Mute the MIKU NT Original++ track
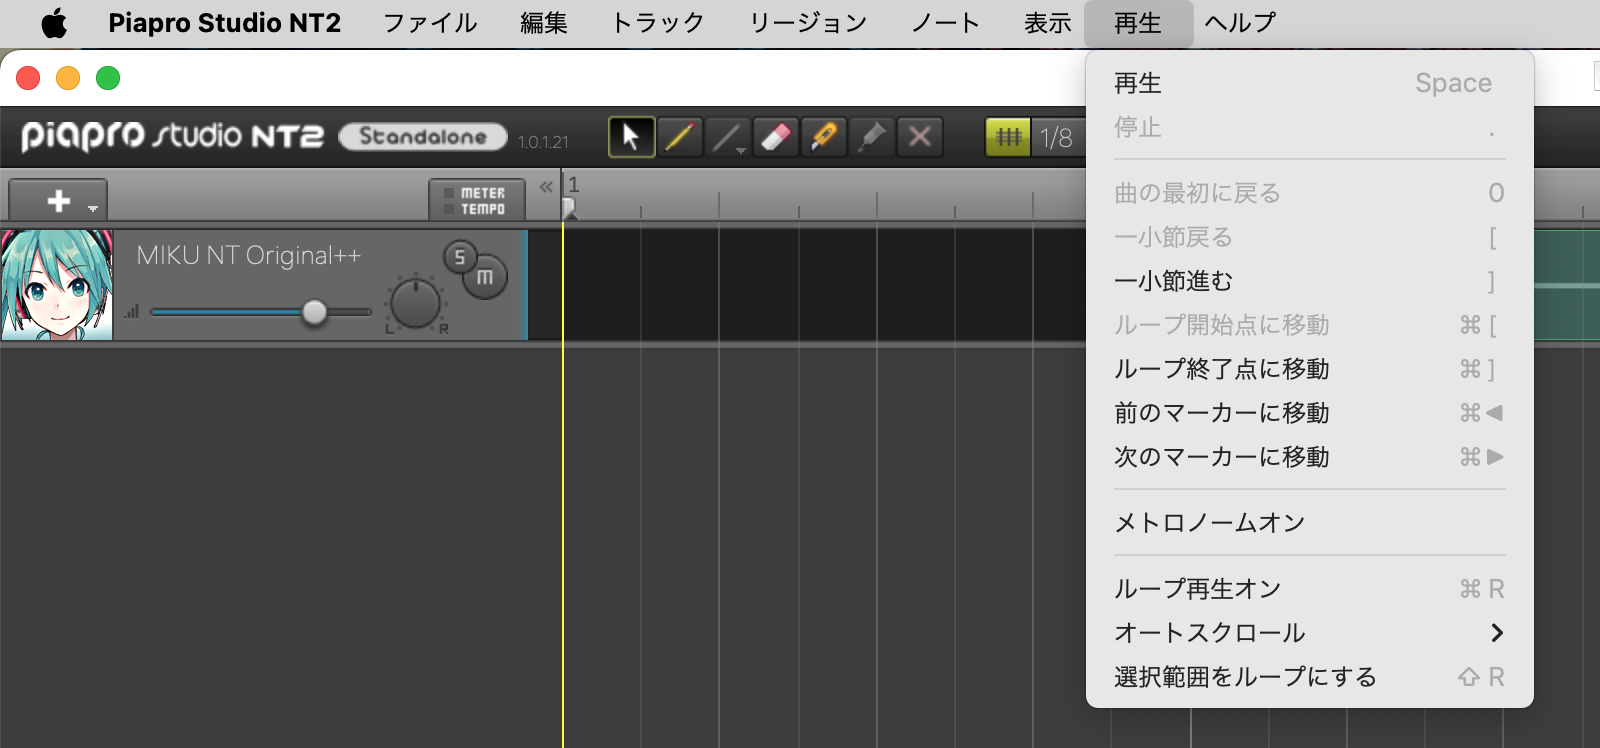Viewport: 1600px width, 748px height. tap(485, 277)
